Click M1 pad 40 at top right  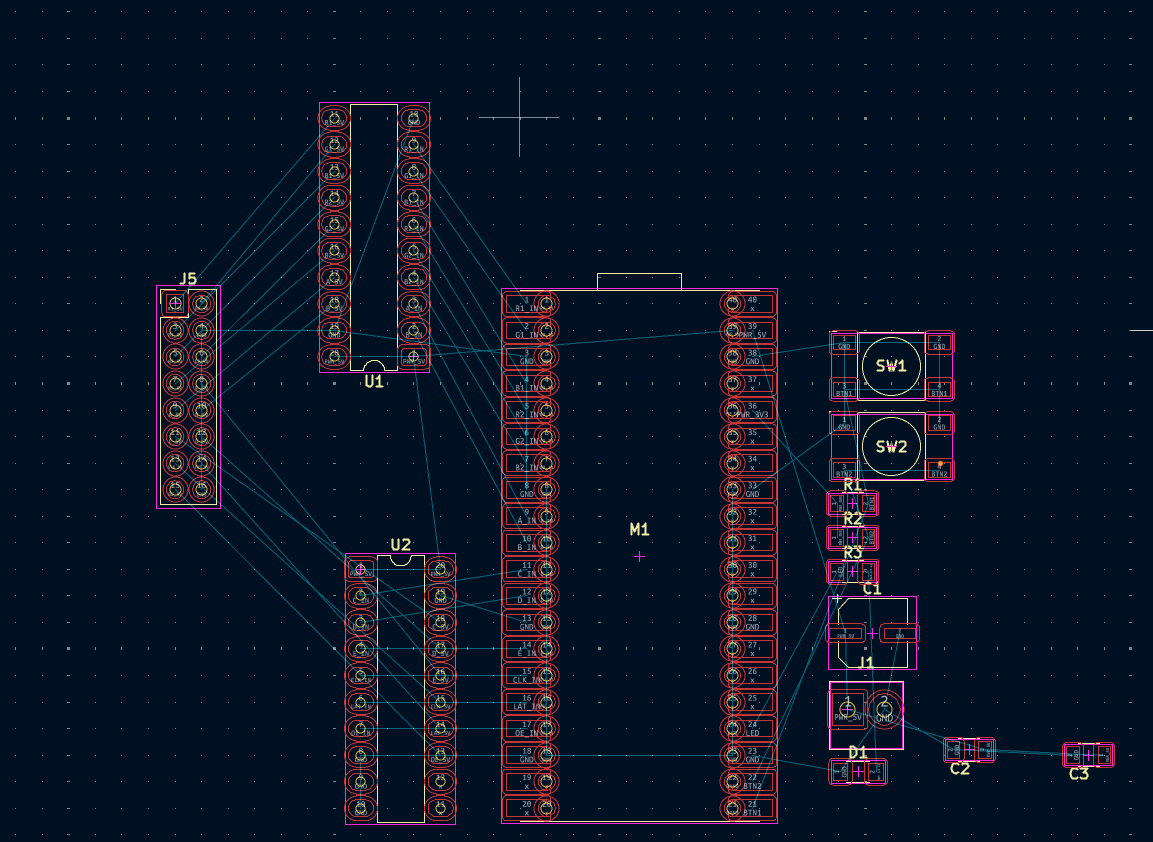coord(752,304)
